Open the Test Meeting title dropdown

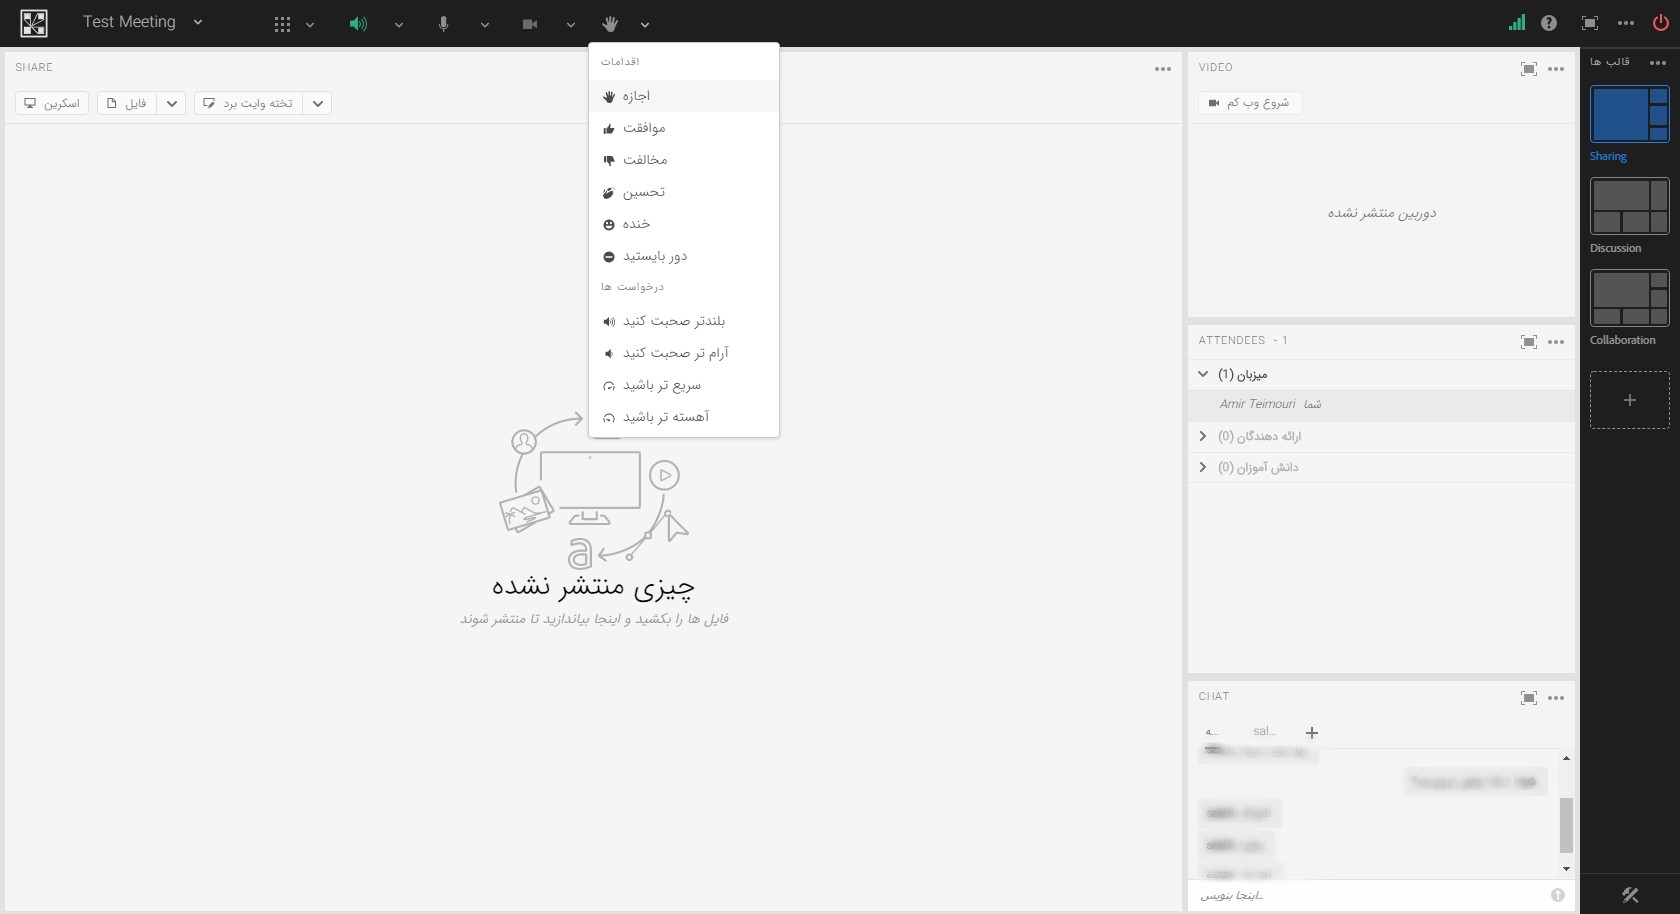(198, 22)
